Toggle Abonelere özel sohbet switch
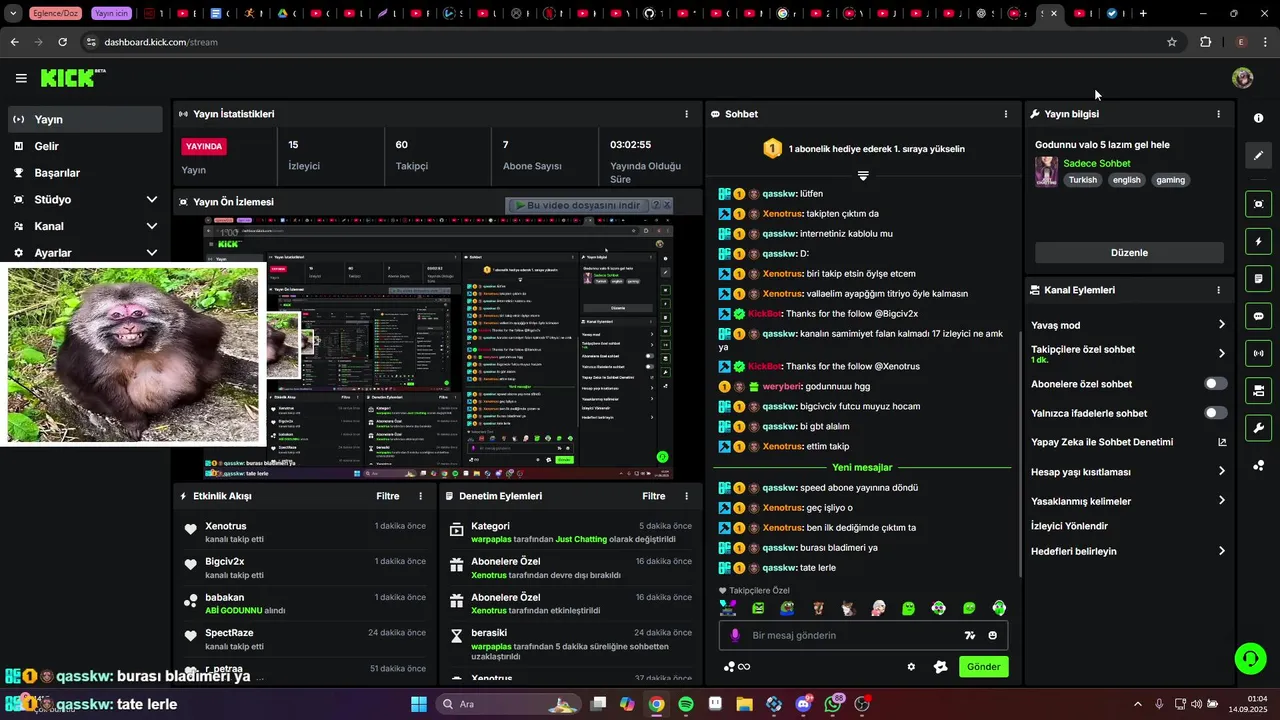Viewport: 1280px width, 720px height. coord(1215,384)
